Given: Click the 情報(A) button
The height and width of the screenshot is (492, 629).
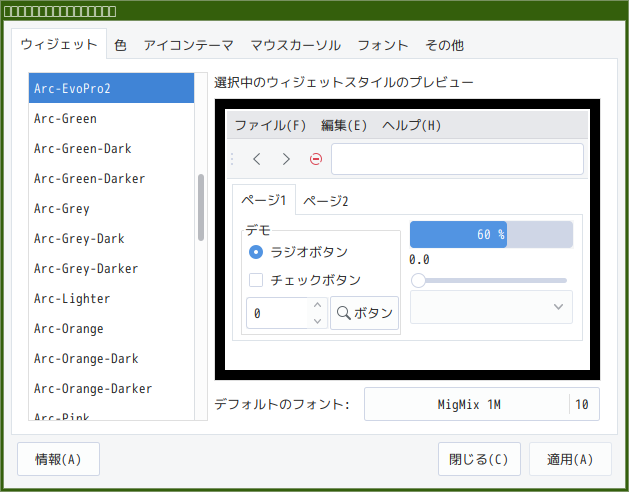Looking at the screenshot, I should coord(58,459).
